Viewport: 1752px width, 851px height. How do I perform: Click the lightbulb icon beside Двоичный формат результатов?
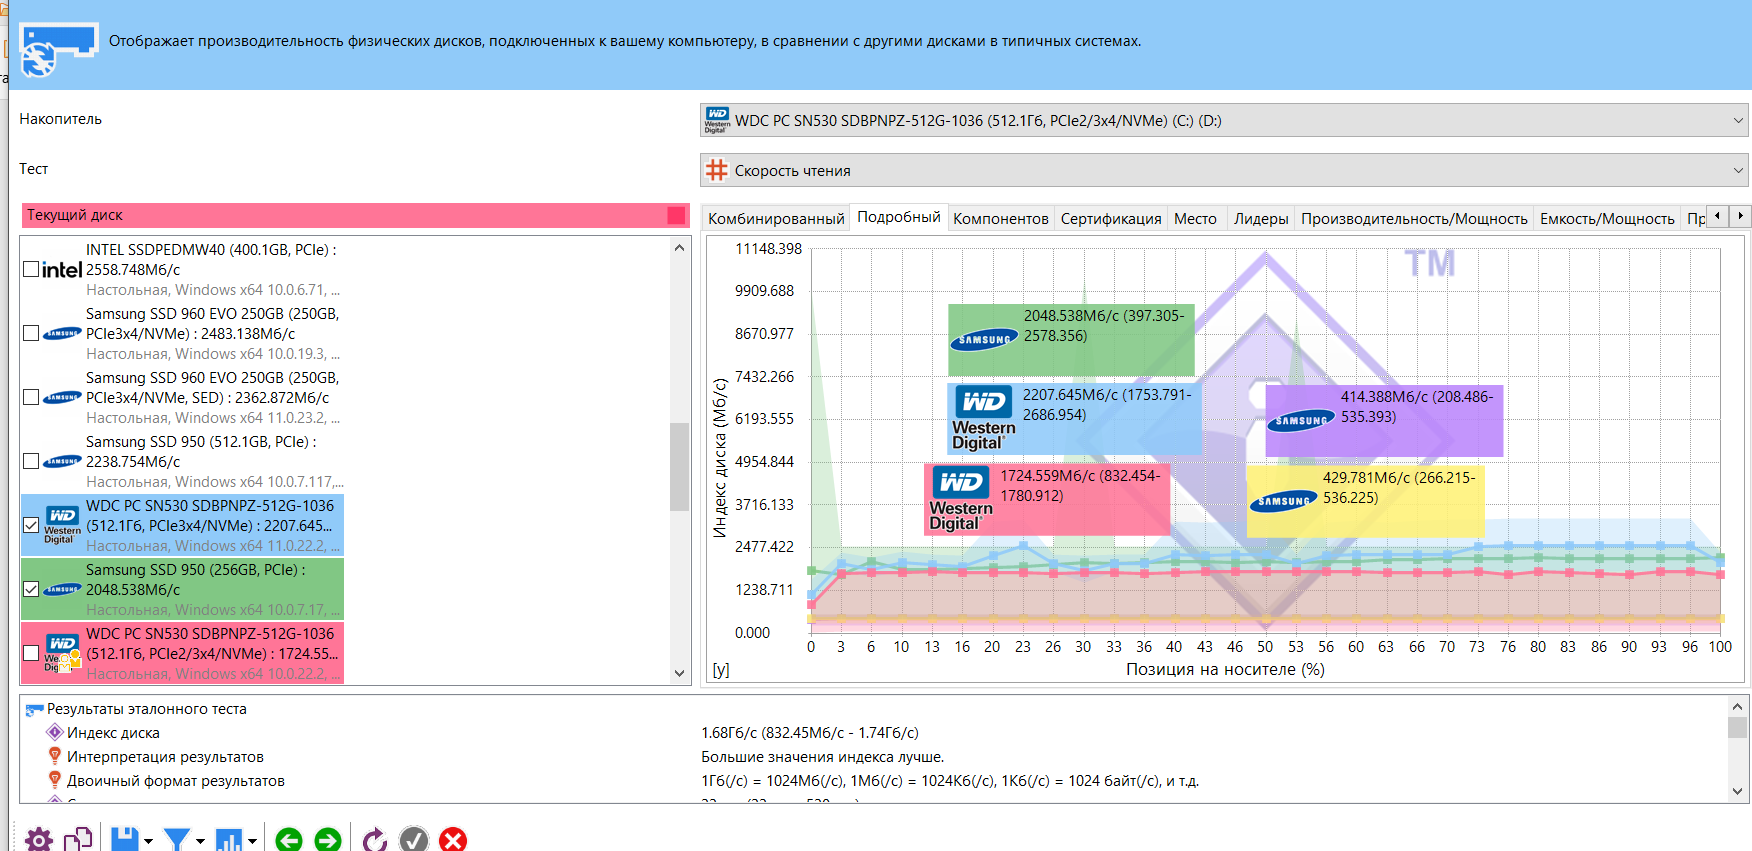click(x=55, y=780)
